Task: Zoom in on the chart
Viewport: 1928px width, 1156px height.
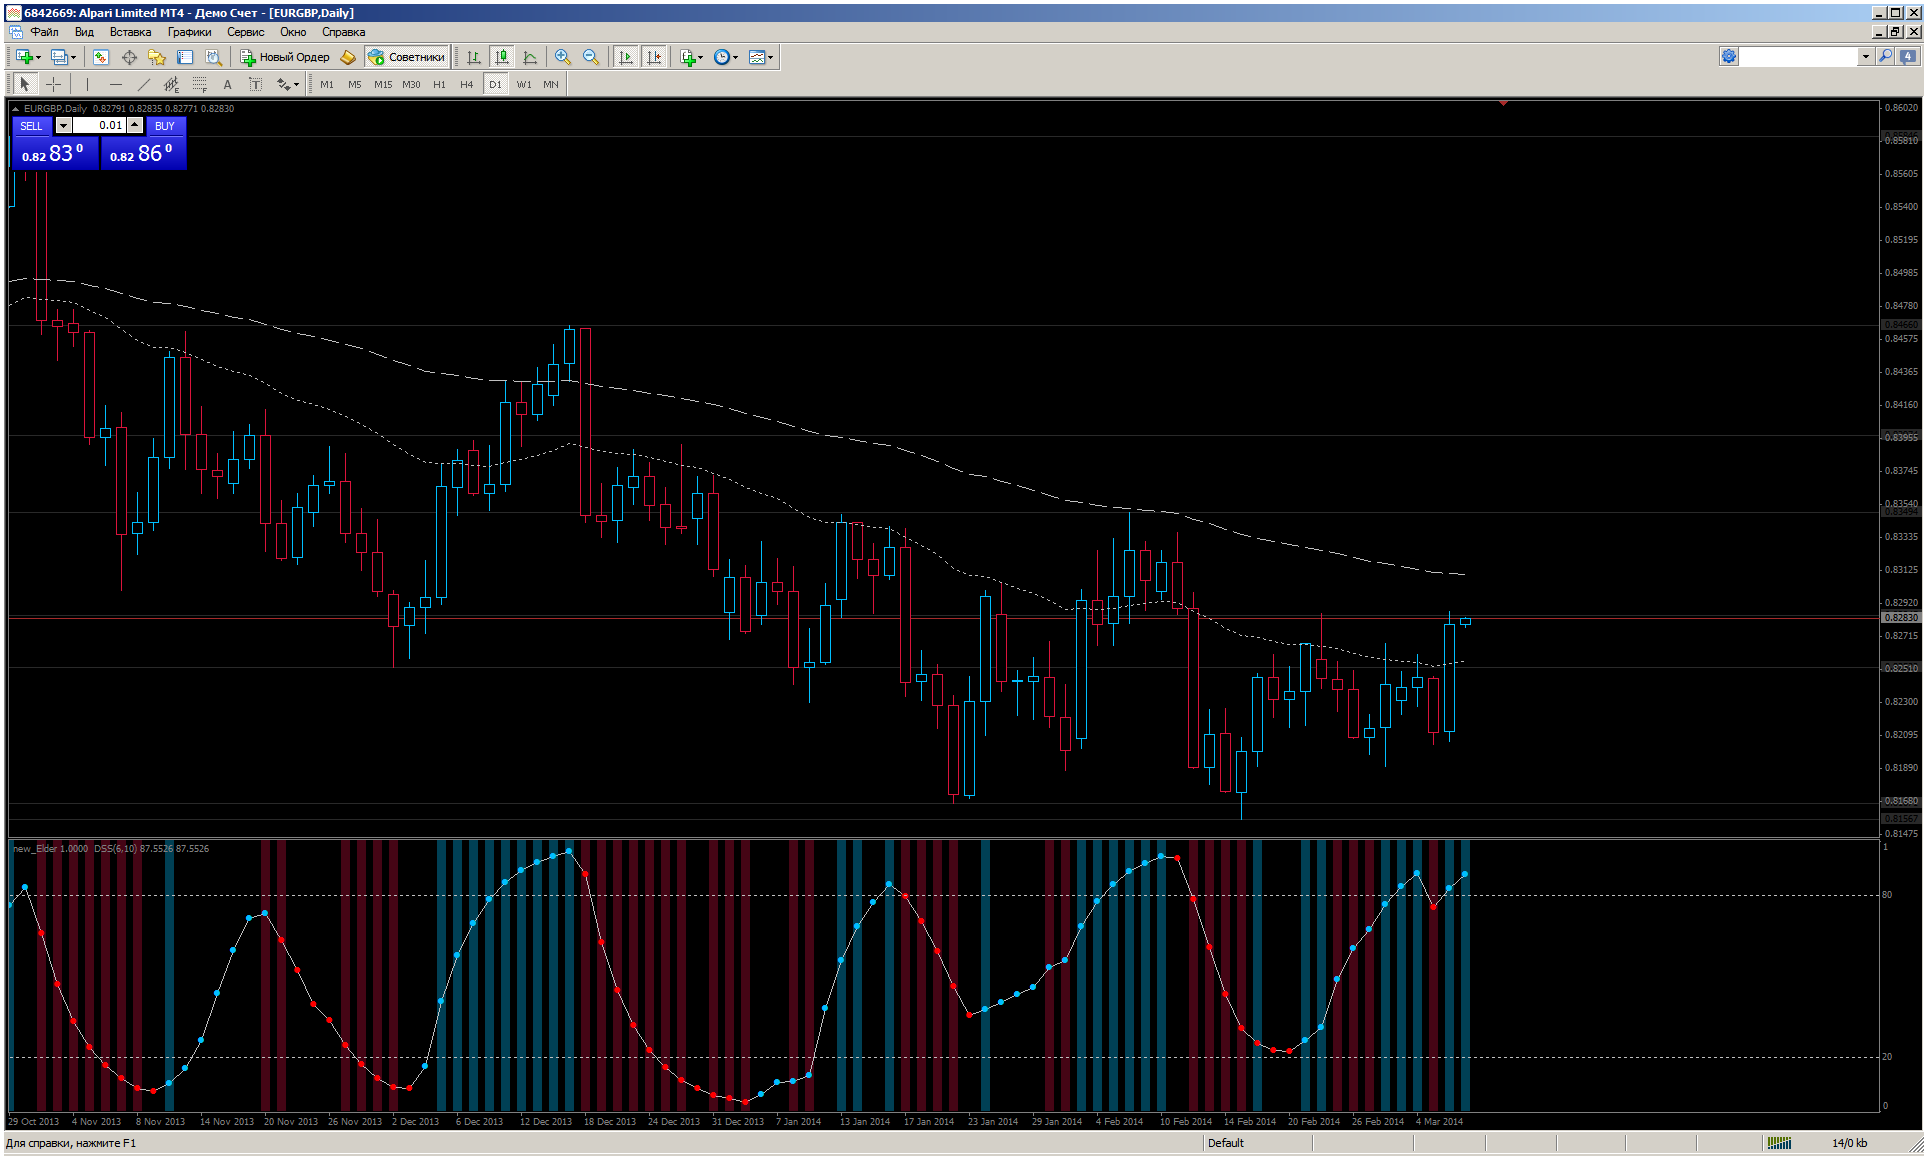Action: [x=563, y=57]
